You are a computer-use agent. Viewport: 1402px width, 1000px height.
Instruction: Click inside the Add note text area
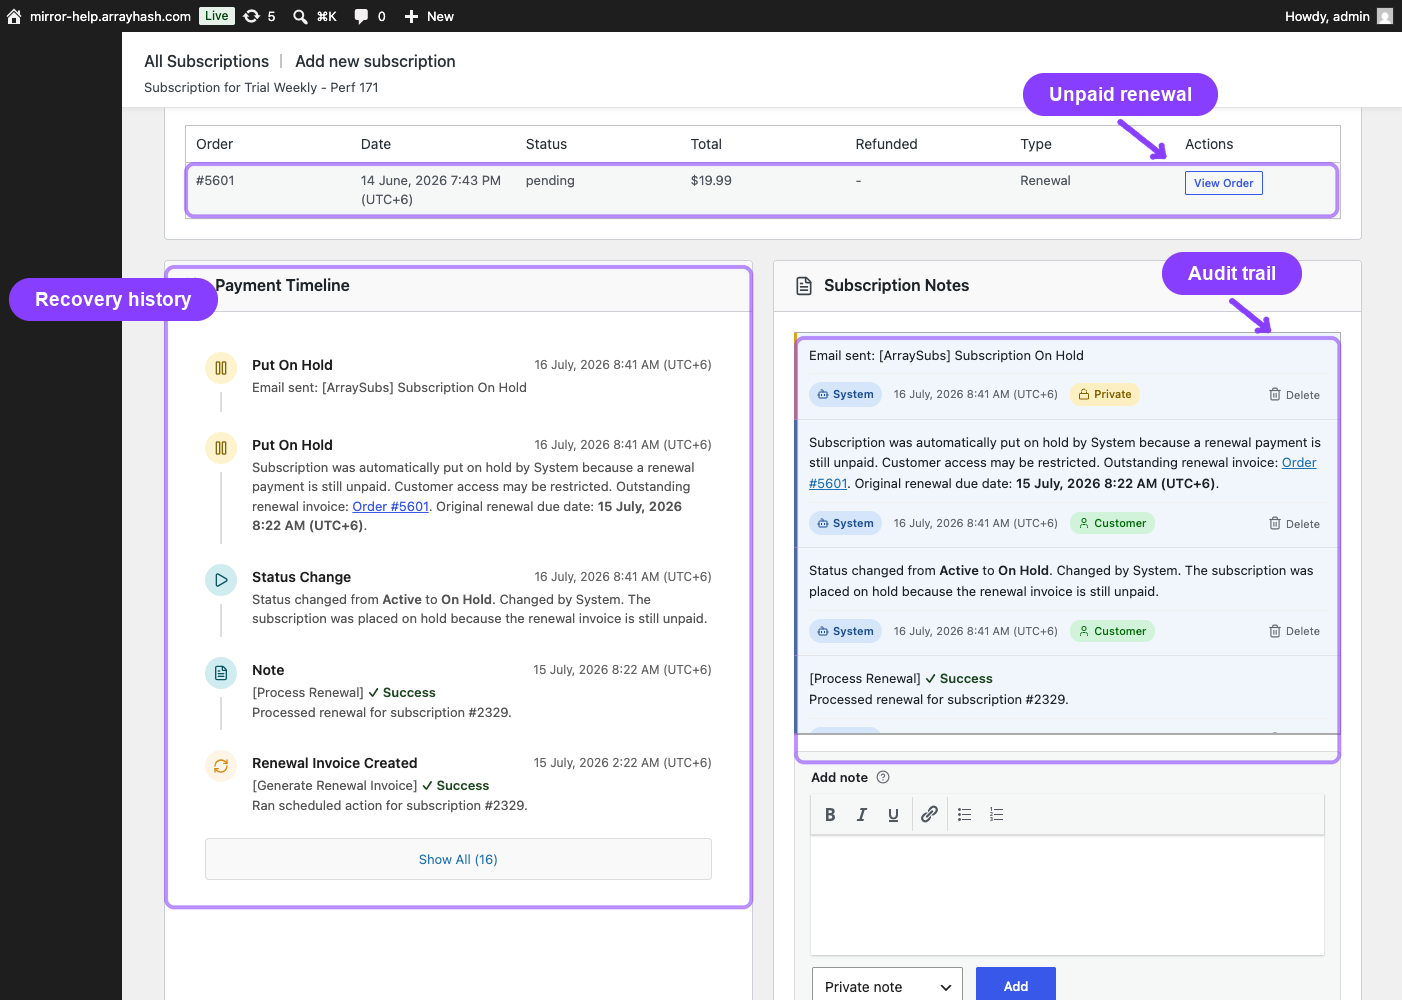pyautogui.click(x=1067, y=895)
